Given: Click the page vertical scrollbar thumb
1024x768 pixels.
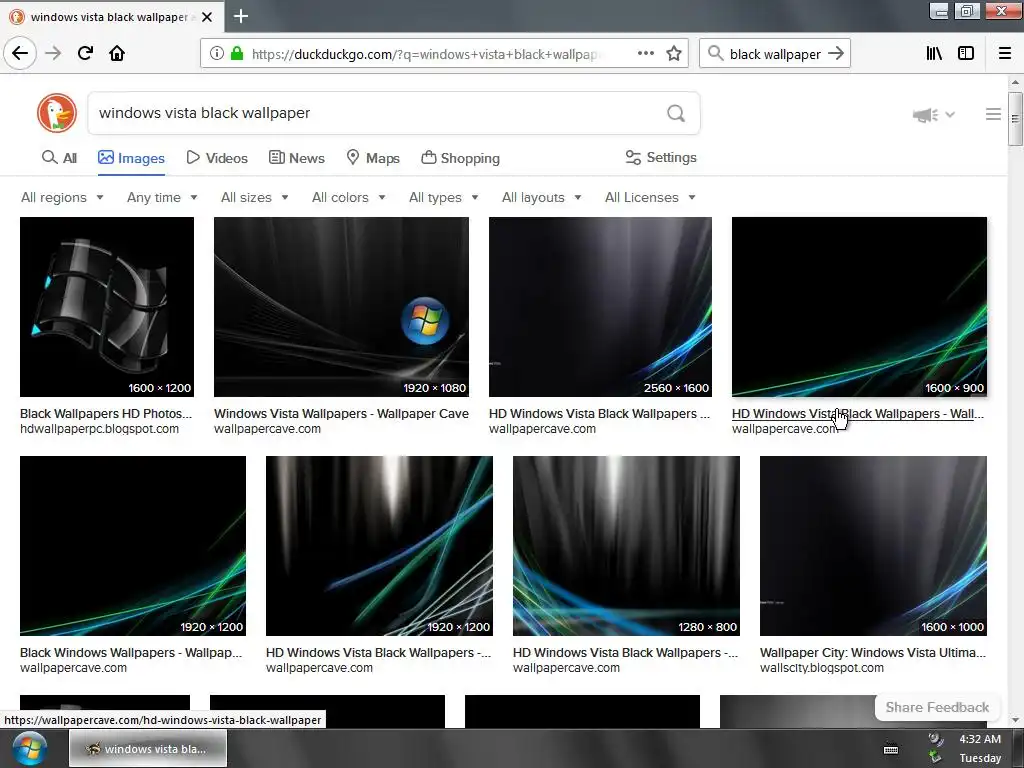Looking at the screenshot, I should click(x=1015, y=119).
